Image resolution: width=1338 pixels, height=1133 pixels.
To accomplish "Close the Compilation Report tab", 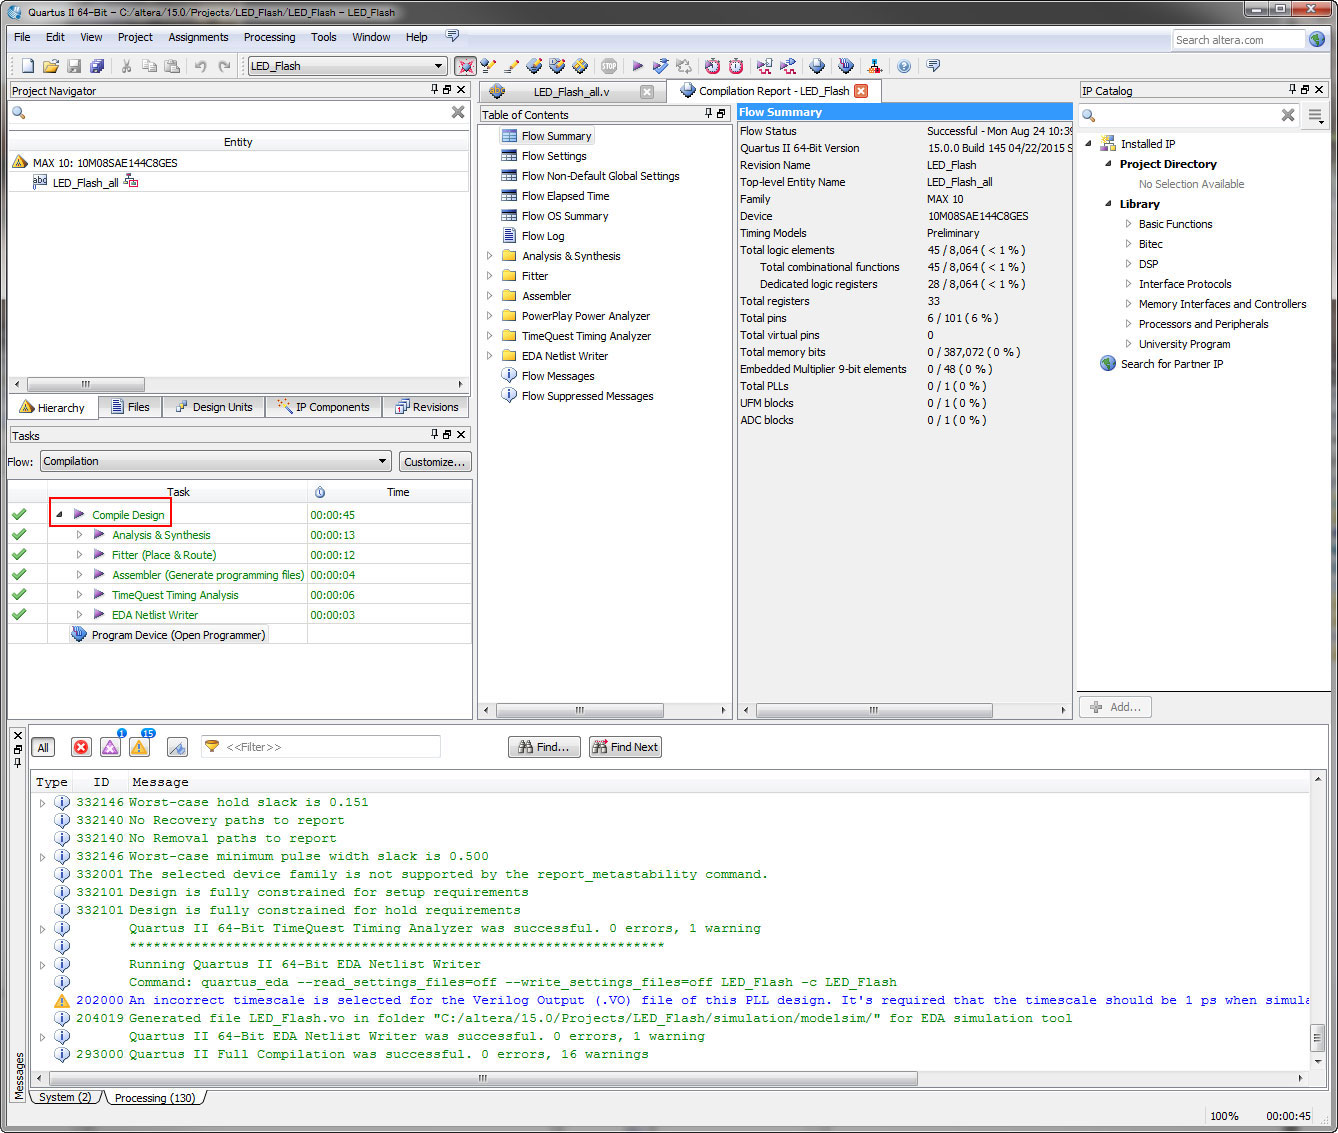I will [860, 91].
